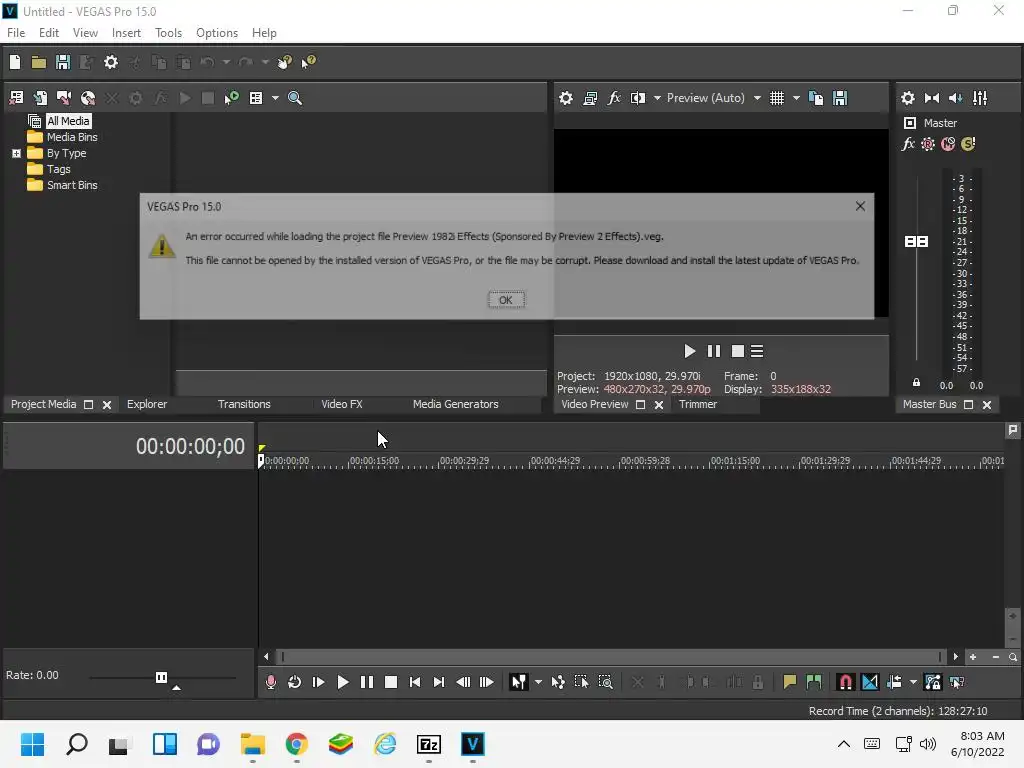Close the Project Media panel tab

click(x=107, y=405)
